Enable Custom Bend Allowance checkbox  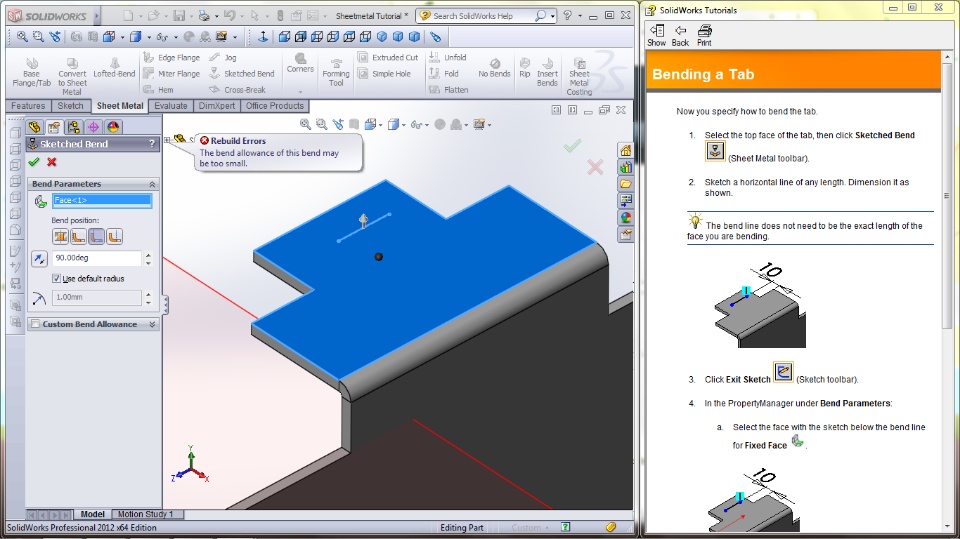coord(36,324)
